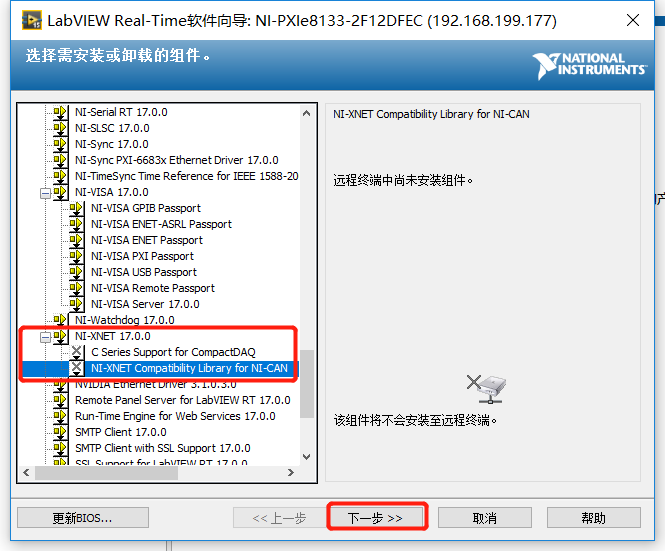The height and width of the screenshot is (551, 665).
Task: Click the 下一步 >> next button
Action: (x=377, y=517)
